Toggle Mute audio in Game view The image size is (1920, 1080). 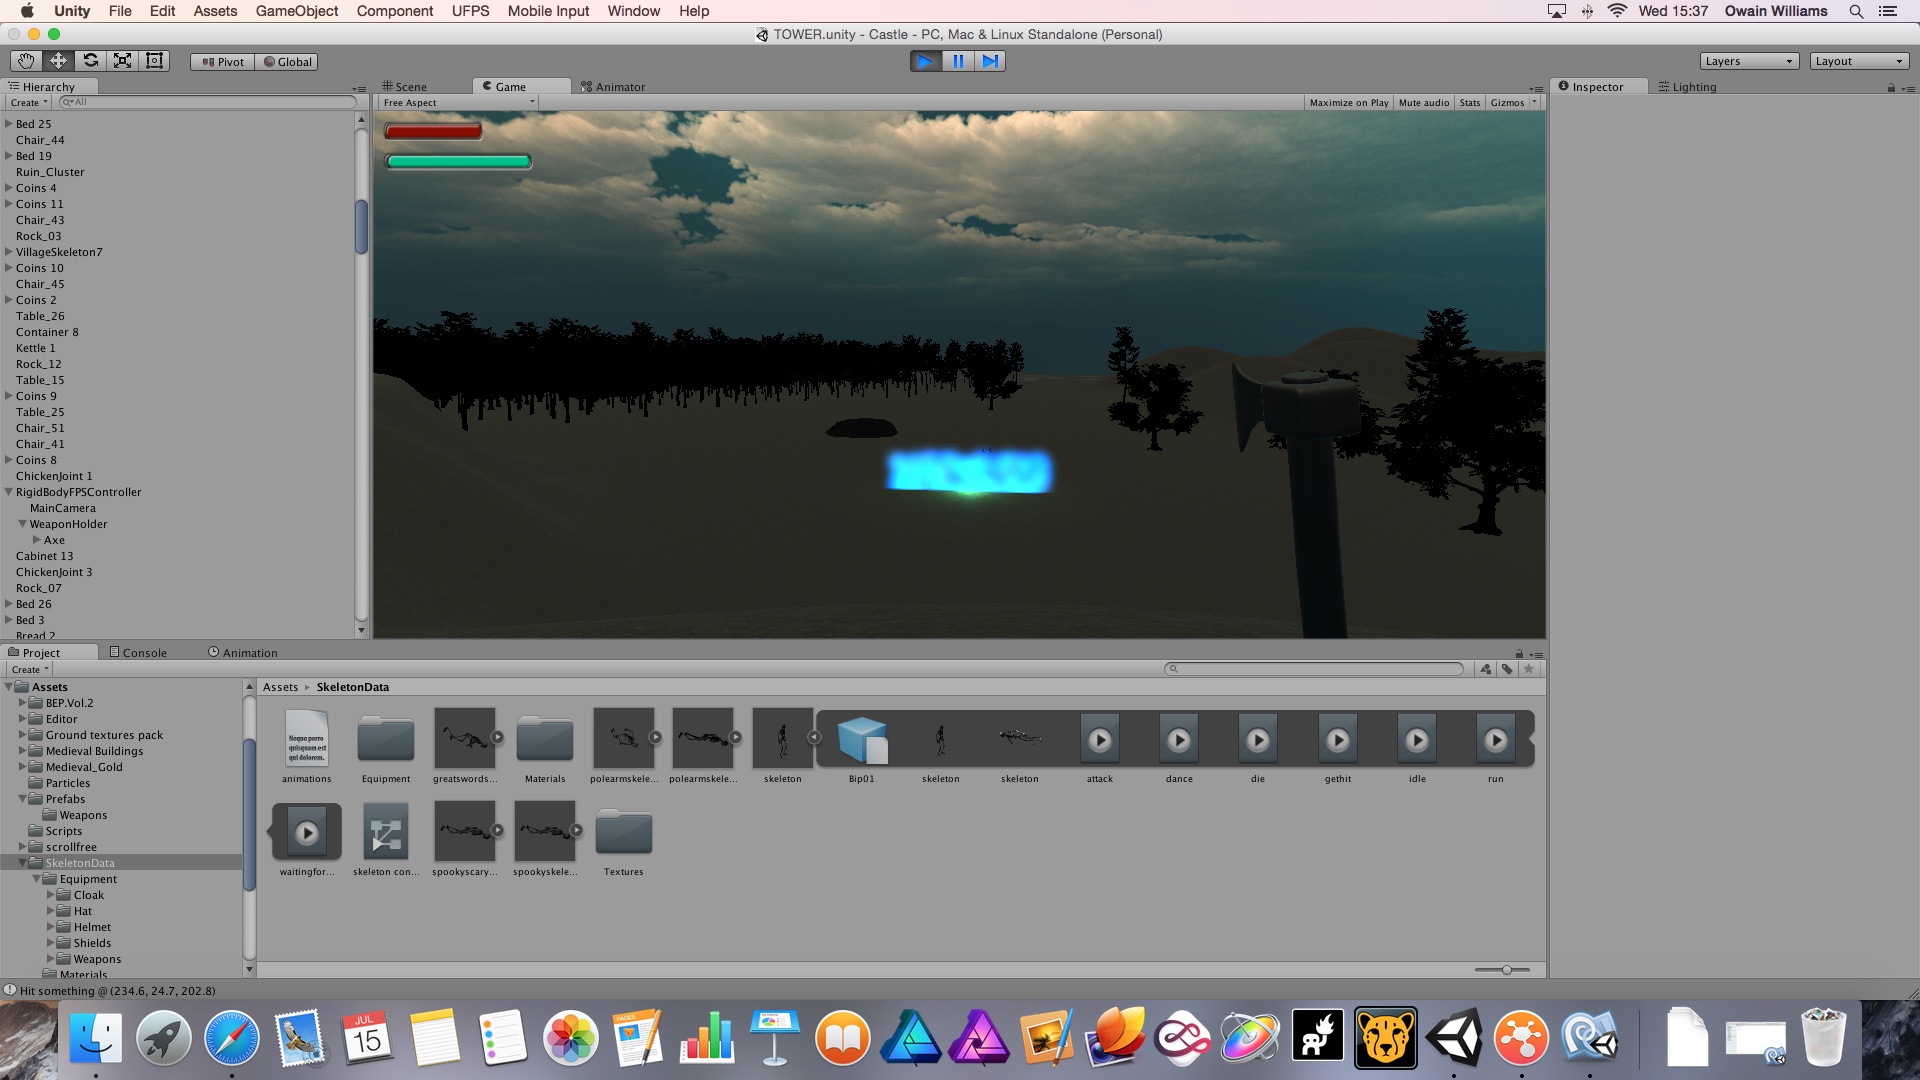[1423, 103]
